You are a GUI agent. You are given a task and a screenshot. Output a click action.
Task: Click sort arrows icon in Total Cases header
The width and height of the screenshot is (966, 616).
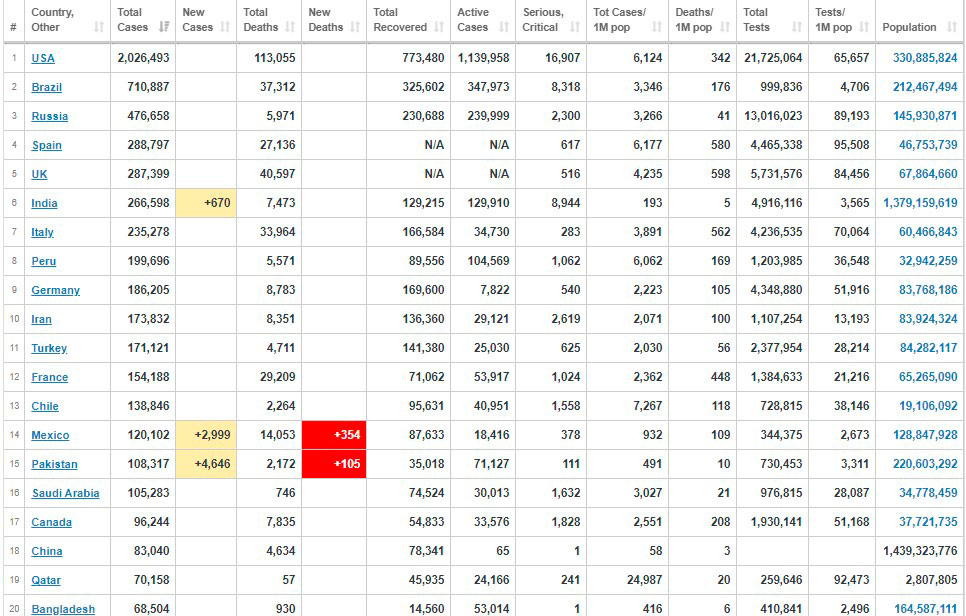click(165, 27)
